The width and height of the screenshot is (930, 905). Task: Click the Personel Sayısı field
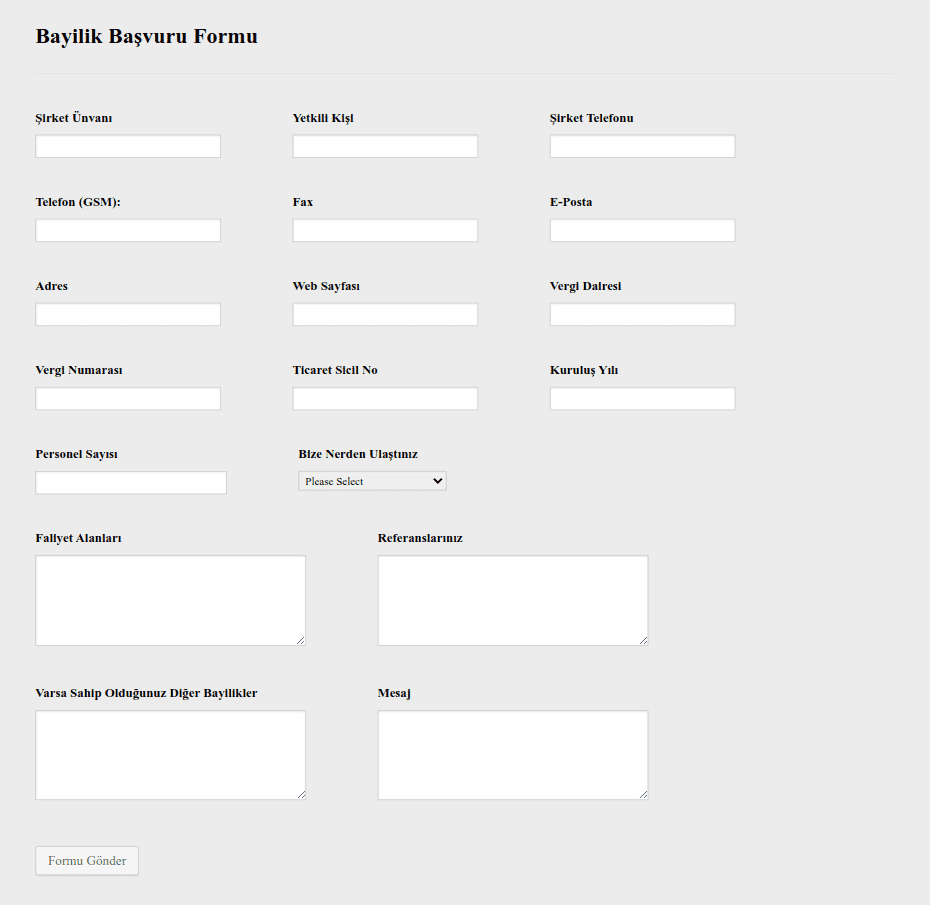coord(131,483)
